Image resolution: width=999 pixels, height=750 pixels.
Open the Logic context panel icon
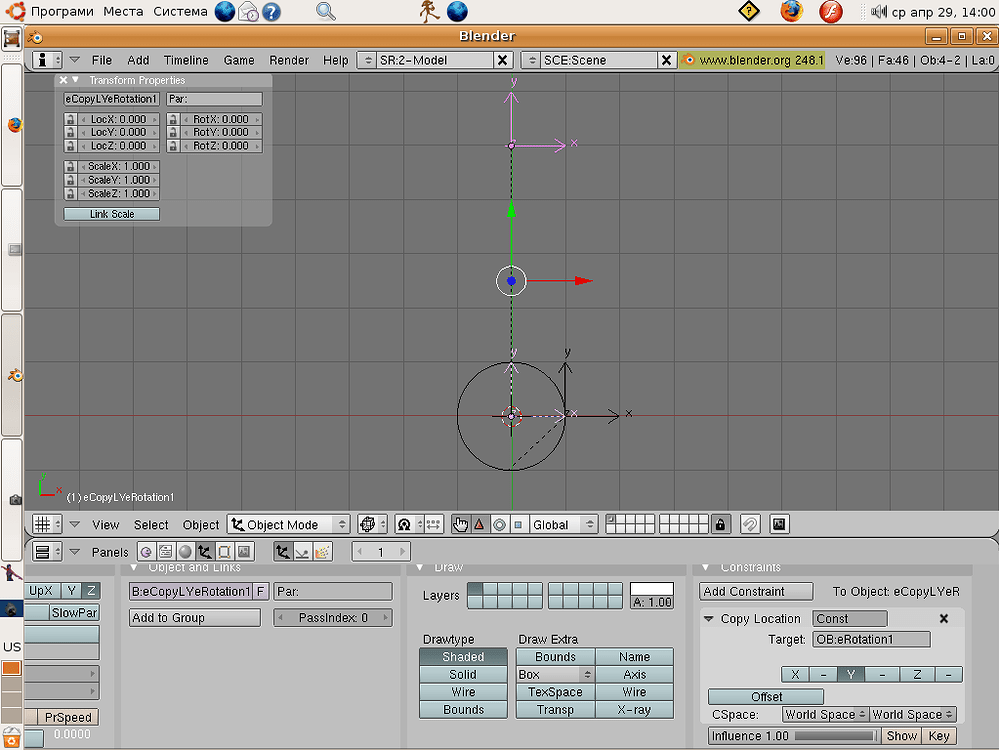[x=146, y=552]
